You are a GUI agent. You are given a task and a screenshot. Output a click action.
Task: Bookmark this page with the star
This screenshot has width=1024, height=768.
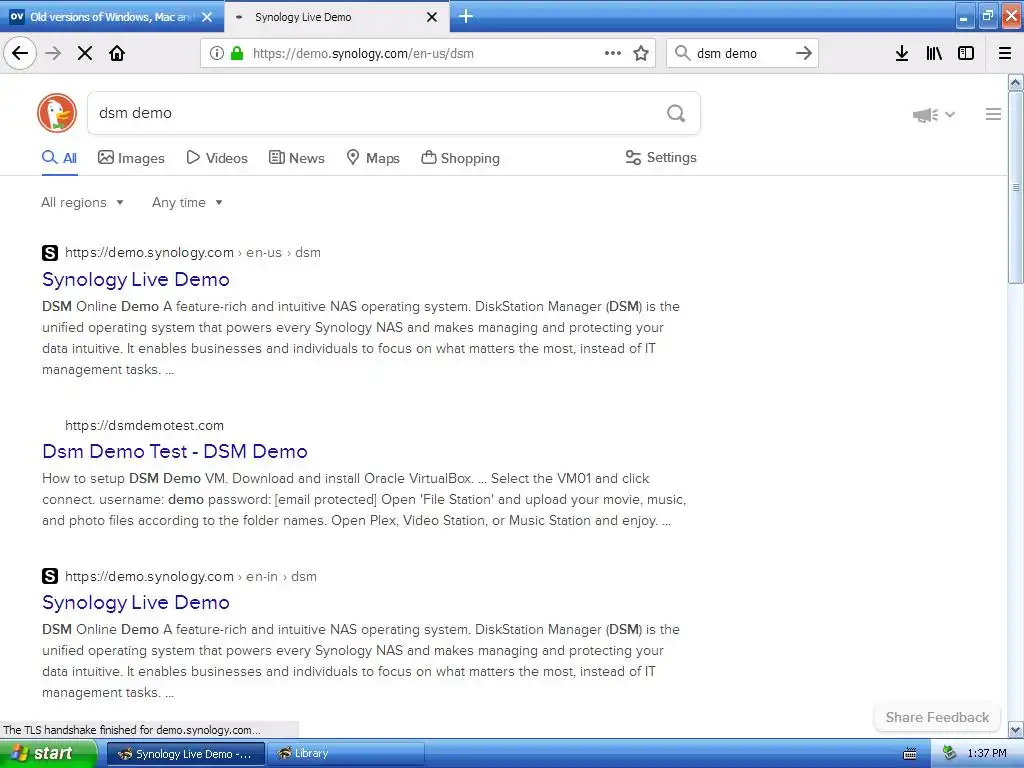(641, 53)
